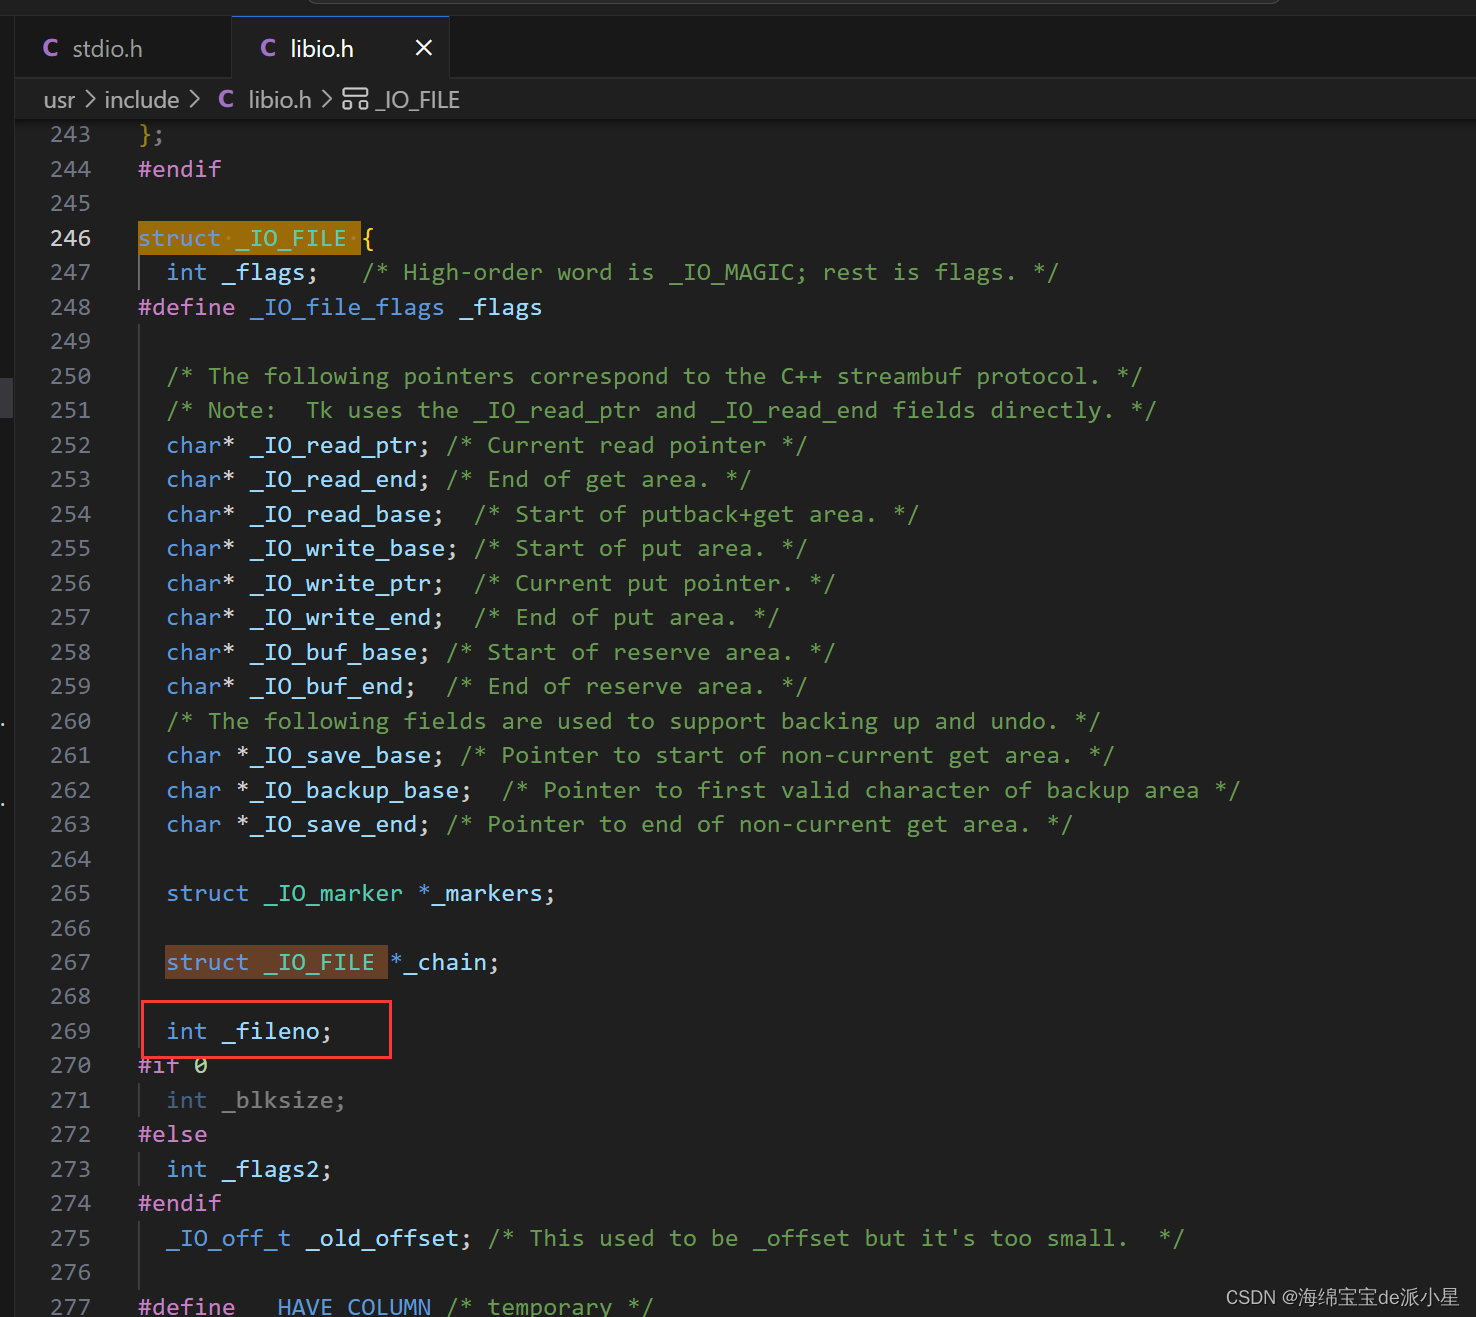Click line number 267 in gutter
The height and width of the screenshot is (1317, 1476).
(x=70, y=962)
